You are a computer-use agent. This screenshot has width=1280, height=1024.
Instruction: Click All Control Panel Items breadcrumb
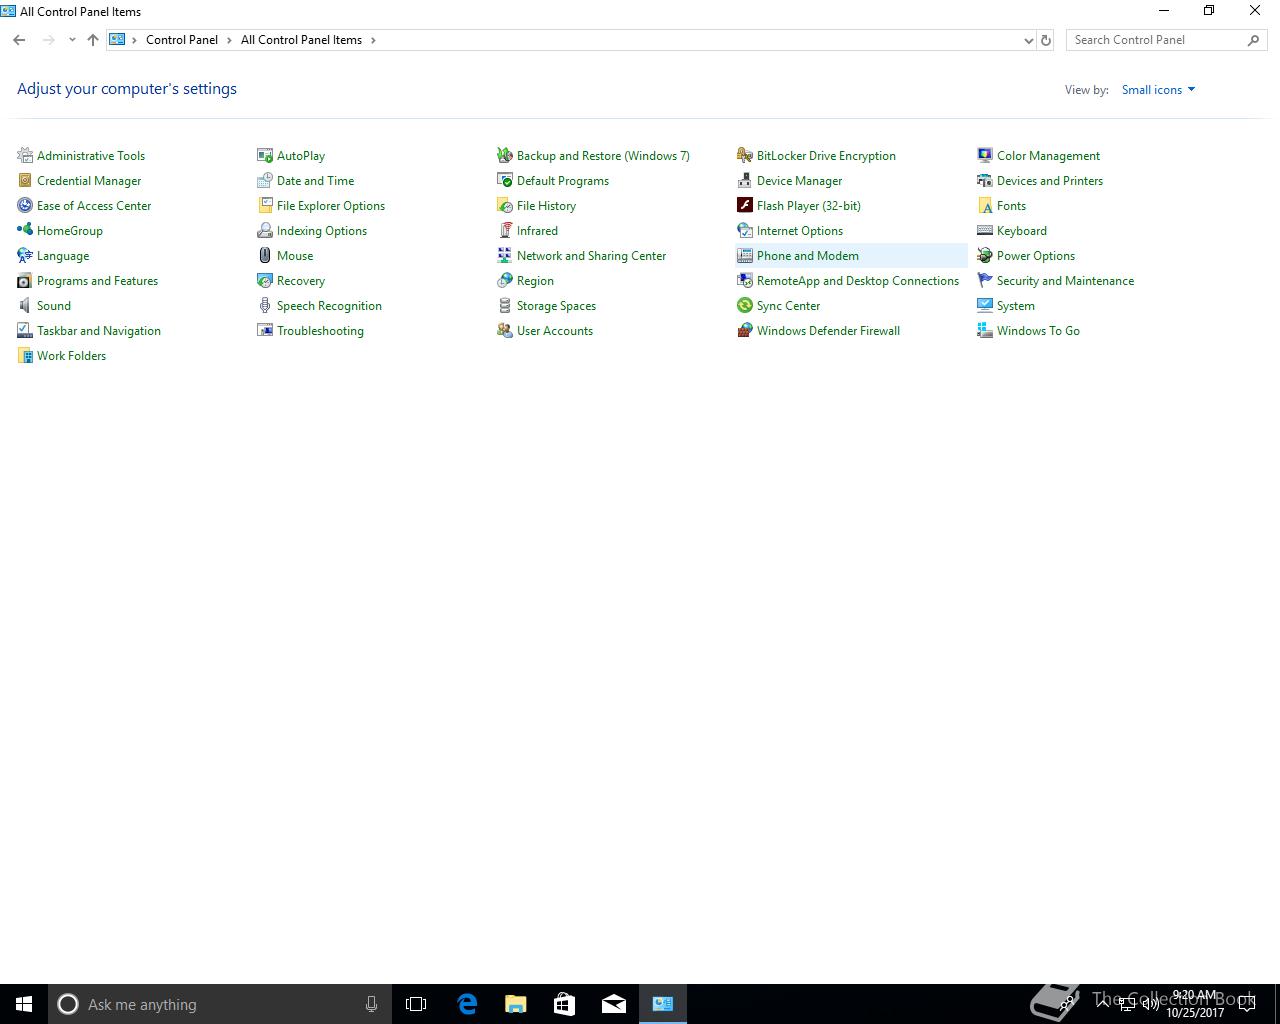pyautogui.click(x=301, y=40)
